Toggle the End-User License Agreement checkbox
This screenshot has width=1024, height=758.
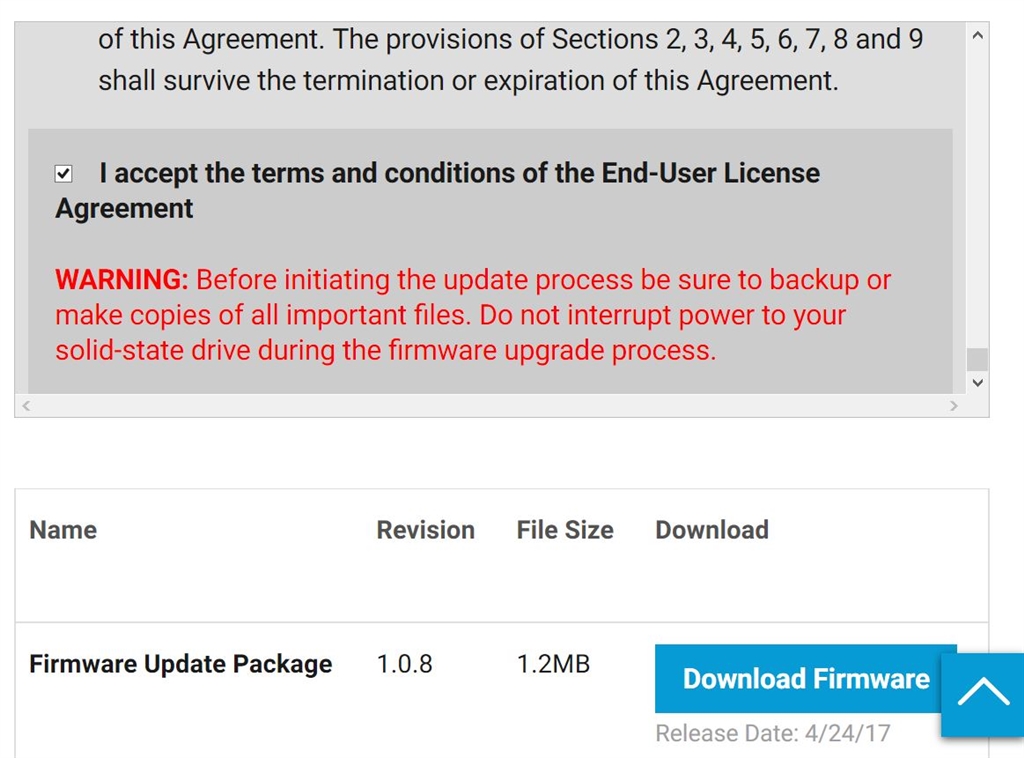(64, 174)
